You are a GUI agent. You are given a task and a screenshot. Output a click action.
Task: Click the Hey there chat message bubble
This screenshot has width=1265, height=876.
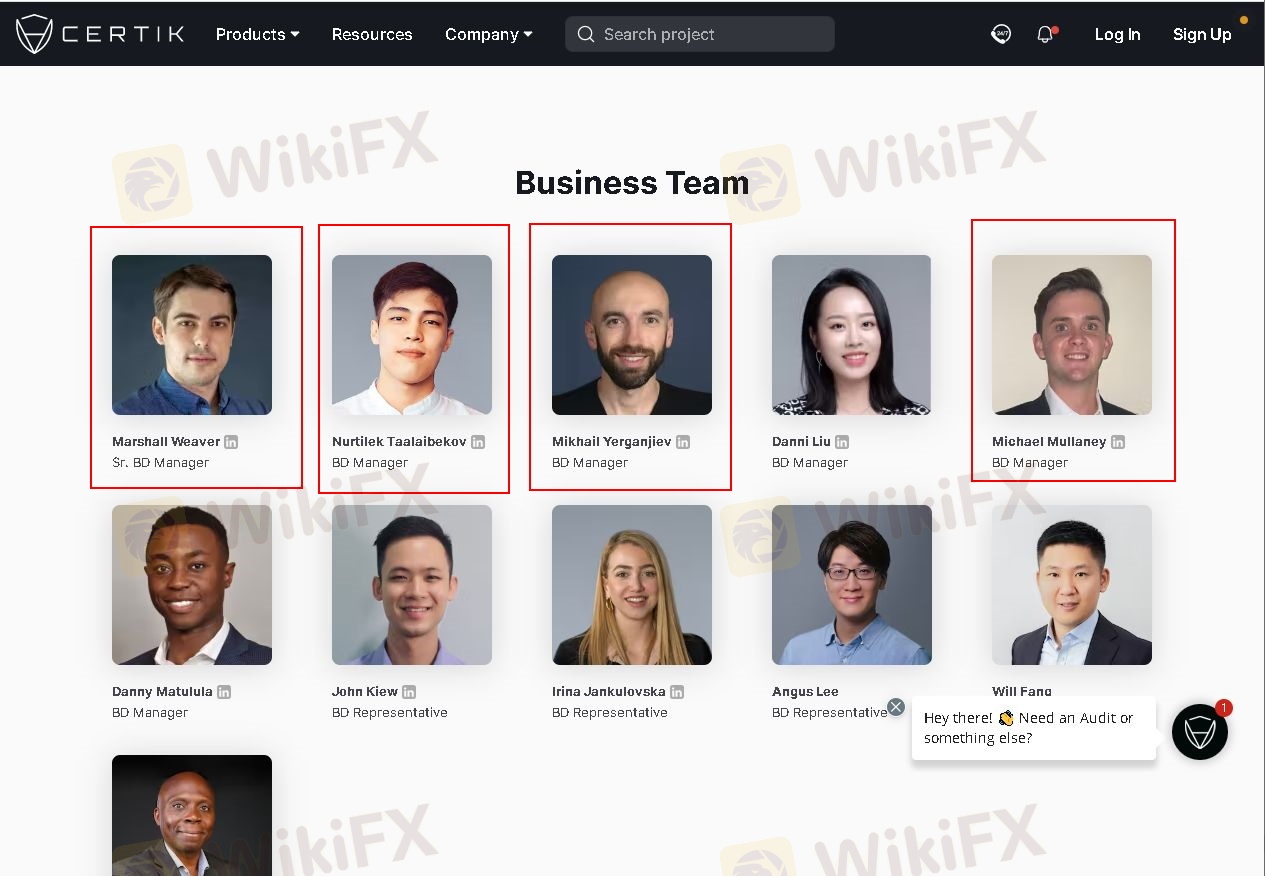tap(1034, 728)
